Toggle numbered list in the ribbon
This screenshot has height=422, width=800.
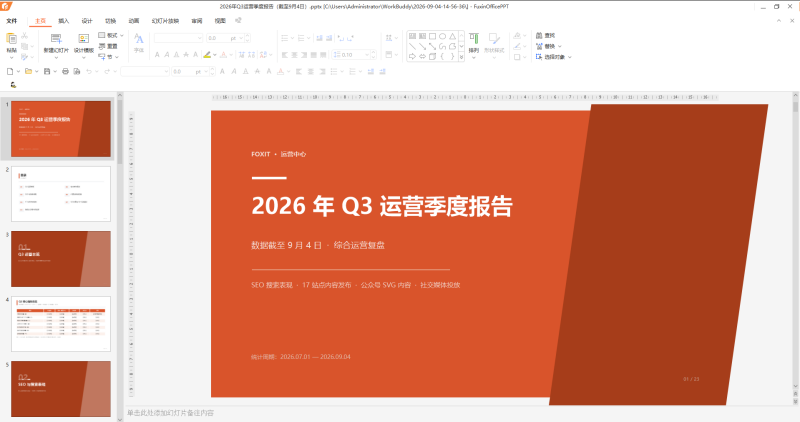pos(301,38)
